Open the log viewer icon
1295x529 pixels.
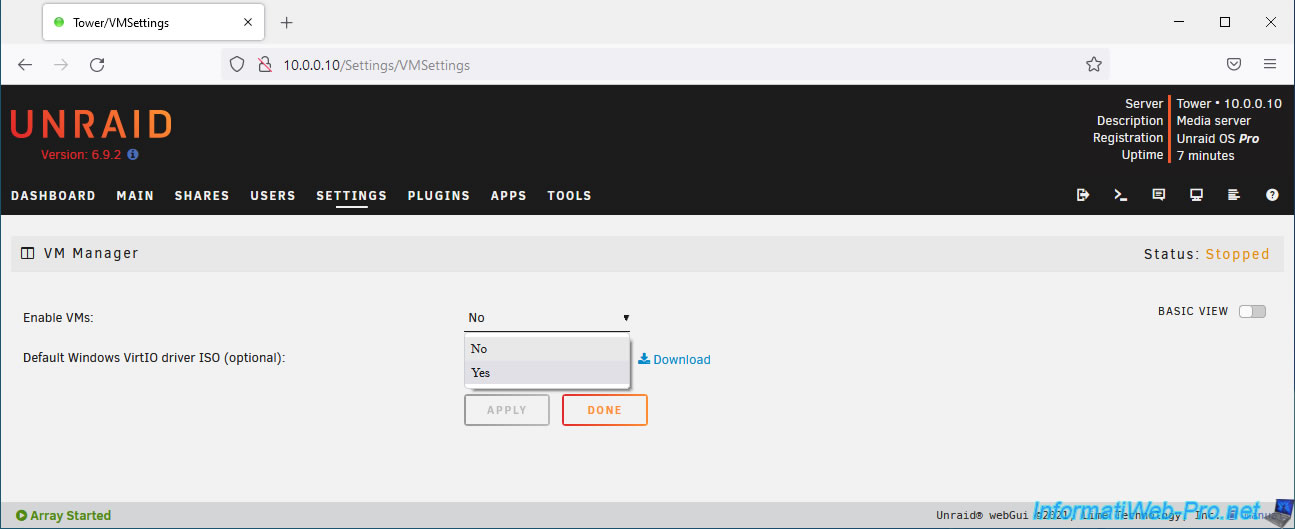coord(1234,195)
